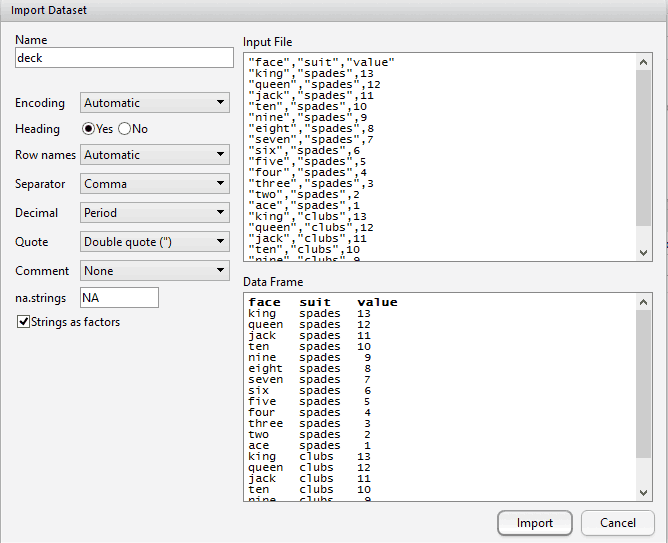Click the Input File scrollbar thumb

(x=643, y=148)
